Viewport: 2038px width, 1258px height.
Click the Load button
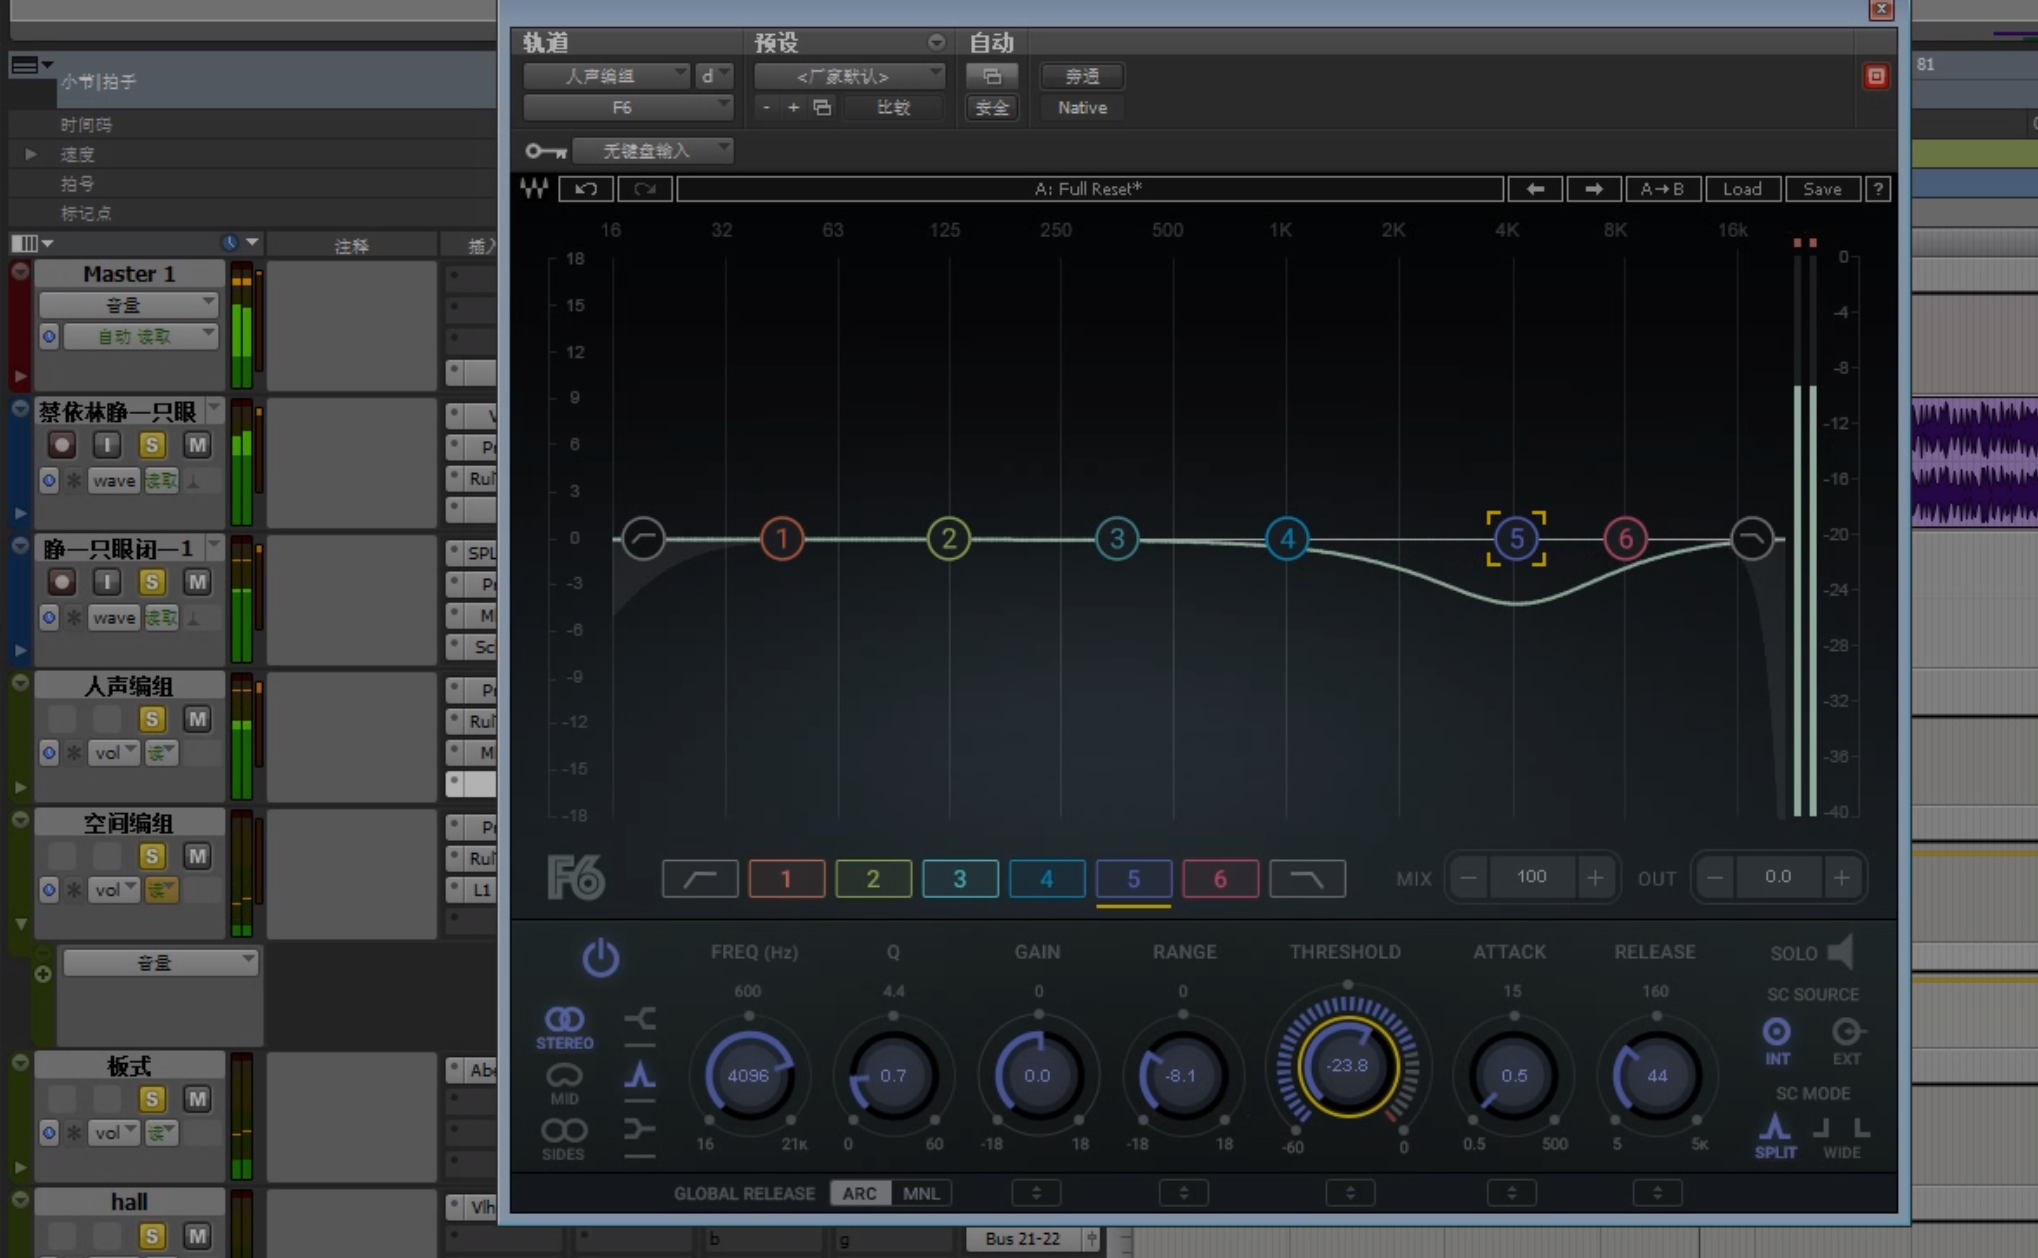tap(1741, 189)
